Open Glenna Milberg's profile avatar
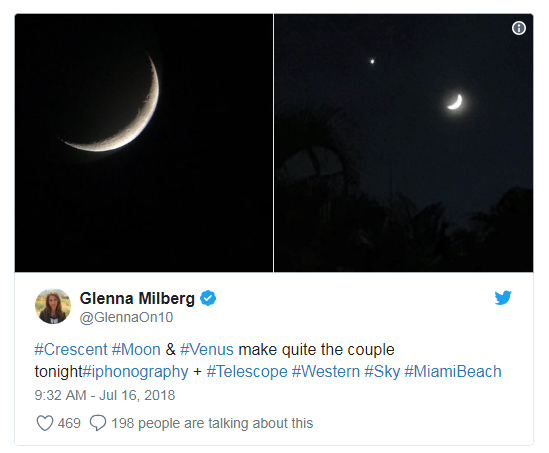The width and height of the screenshot is (549, 453). pyautogui.click(x=53, y=306)
